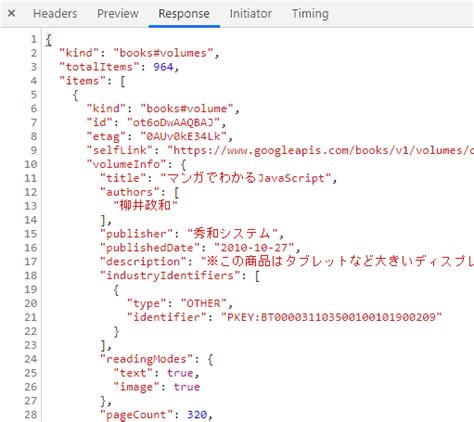The height and width of the screenshot is (422, 474).
Task: Click the "publishedDate" key on line 16
Action: [x=150, y=248]
